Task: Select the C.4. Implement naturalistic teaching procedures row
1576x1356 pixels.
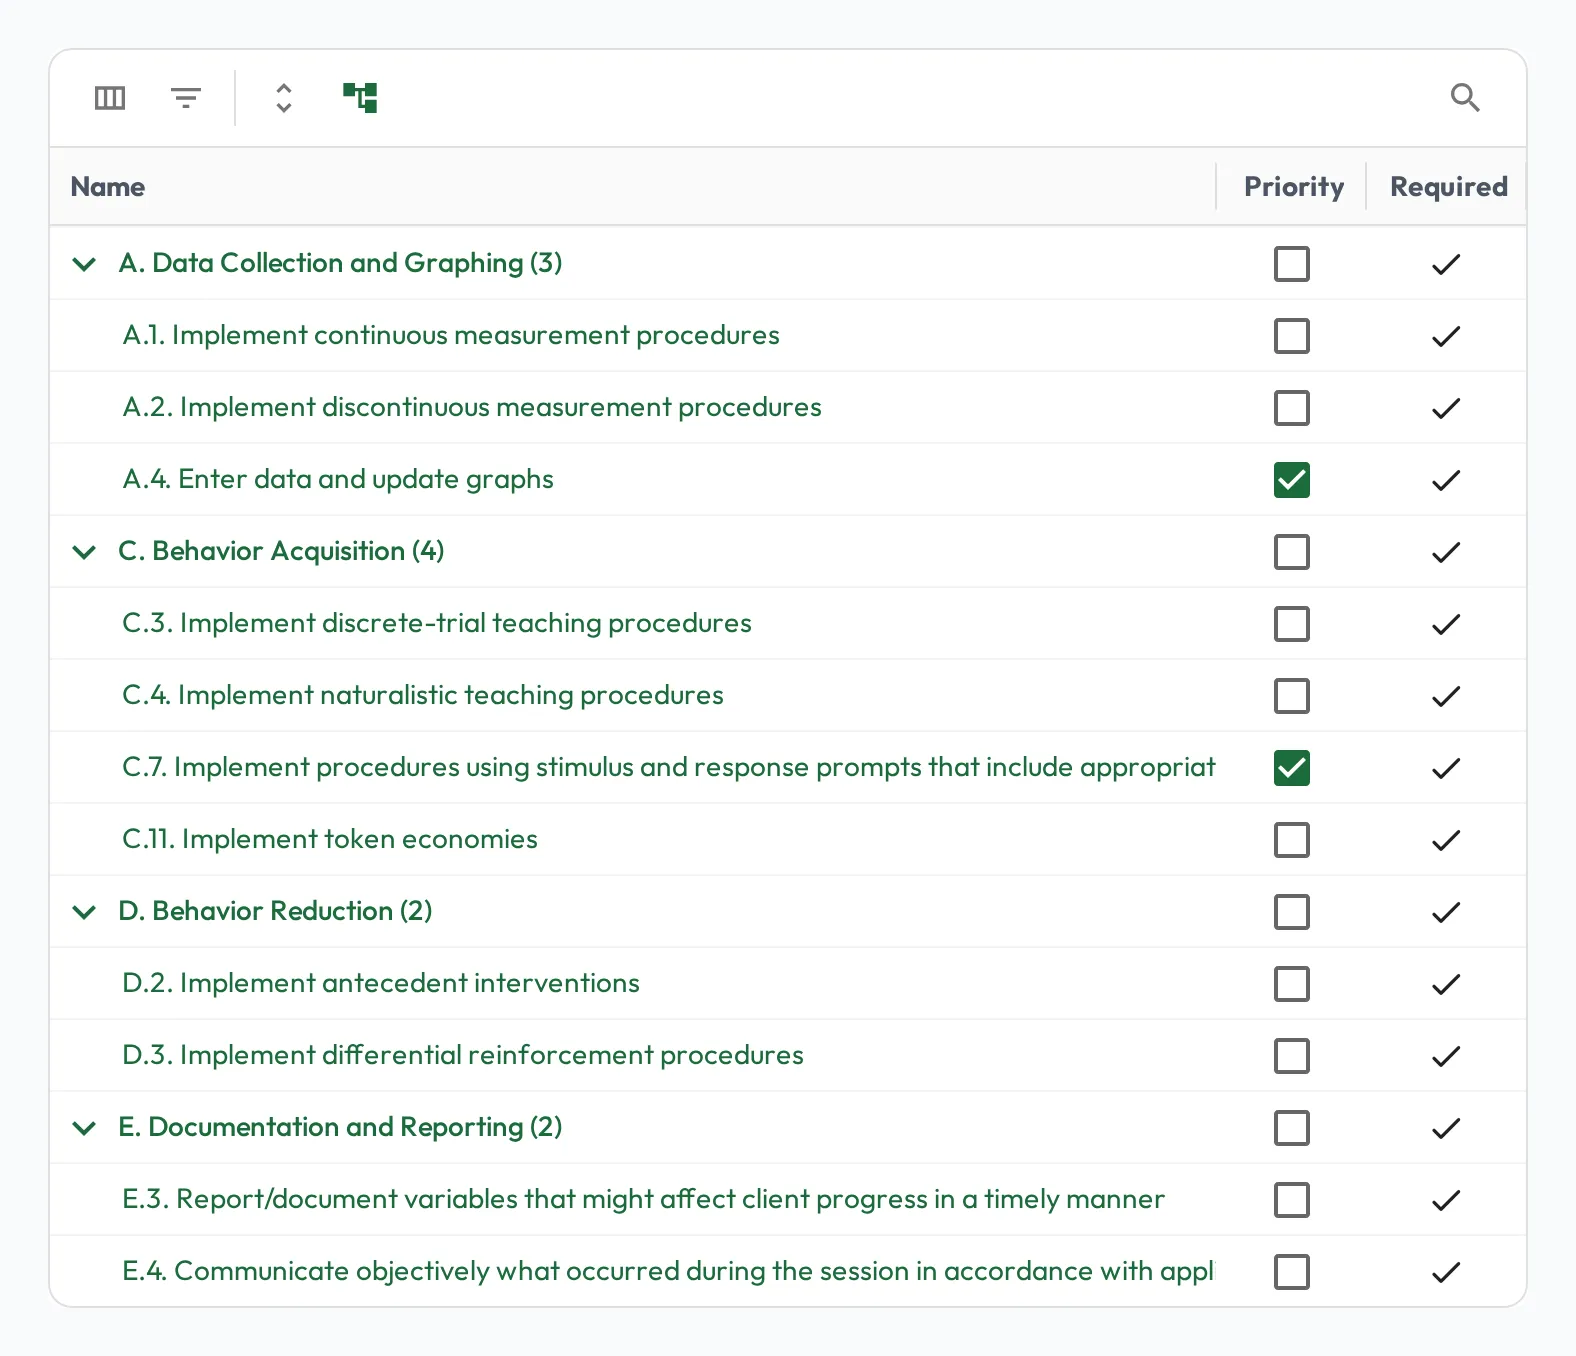Action: coord(788,696)
